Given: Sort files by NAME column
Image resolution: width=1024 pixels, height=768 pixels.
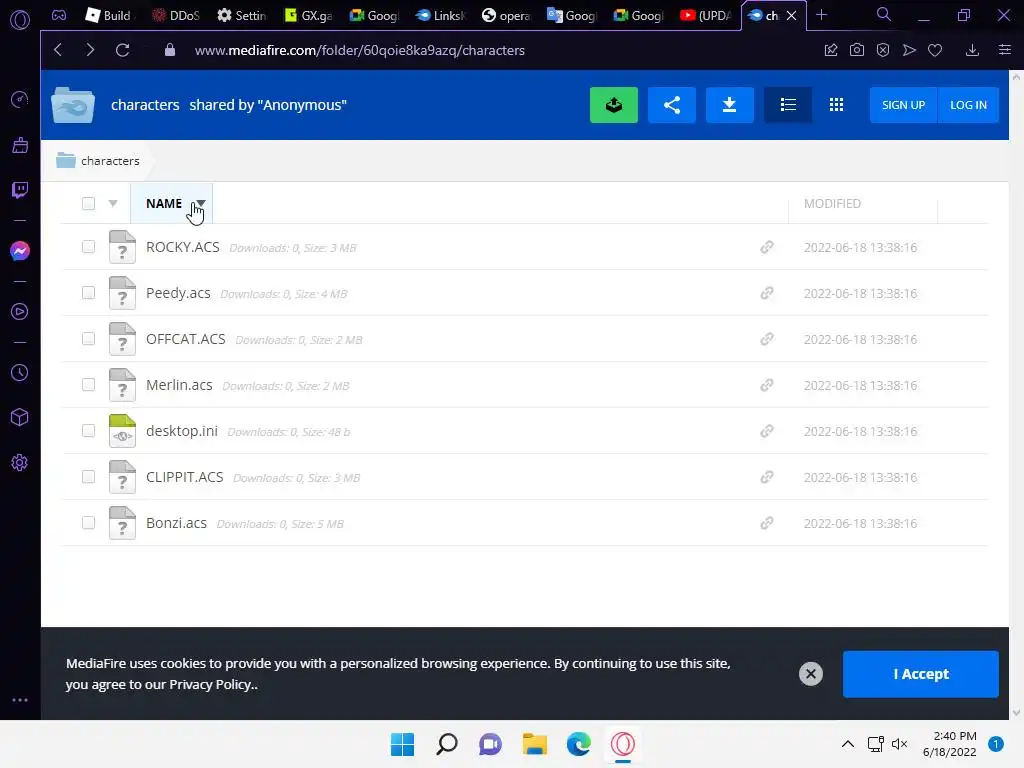Looking at the screenshot, I should [171, 203].
